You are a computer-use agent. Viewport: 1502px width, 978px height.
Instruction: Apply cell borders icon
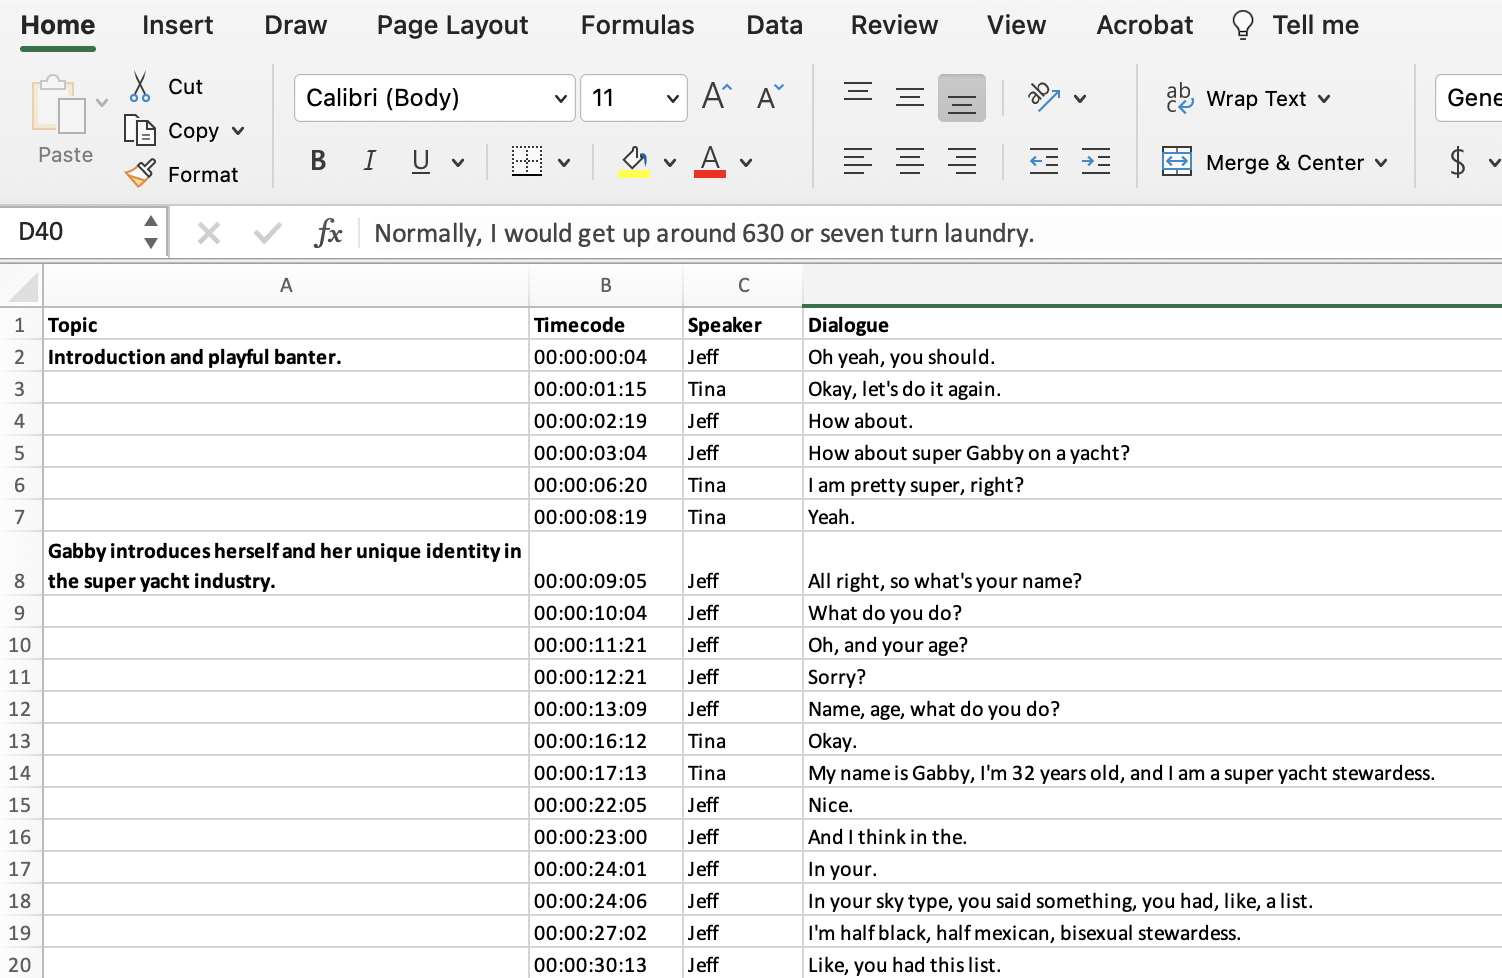tap(527, 161)
